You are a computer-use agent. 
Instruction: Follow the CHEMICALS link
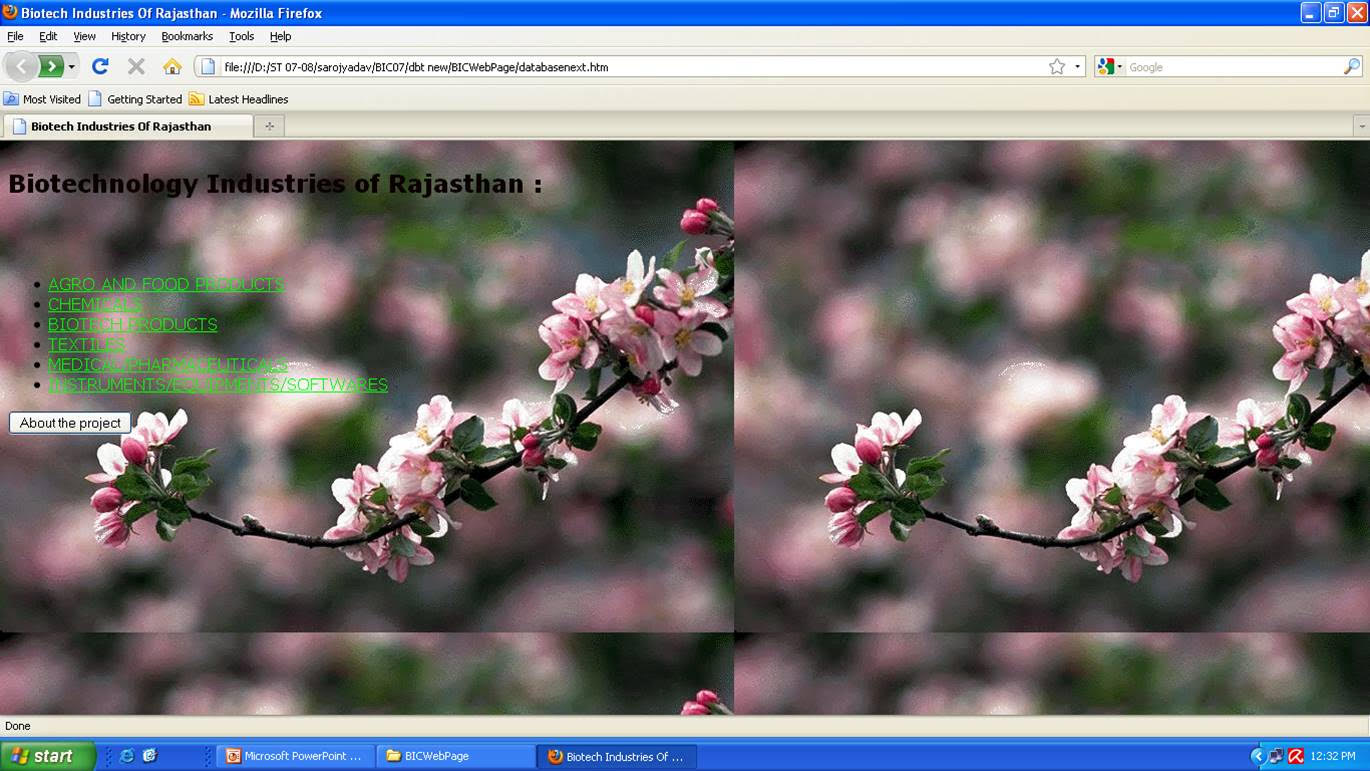click(95, 304)
